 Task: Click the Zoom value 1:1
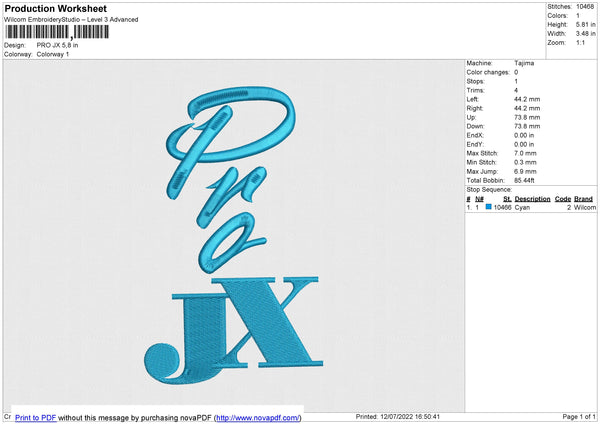tap(580, 42)
